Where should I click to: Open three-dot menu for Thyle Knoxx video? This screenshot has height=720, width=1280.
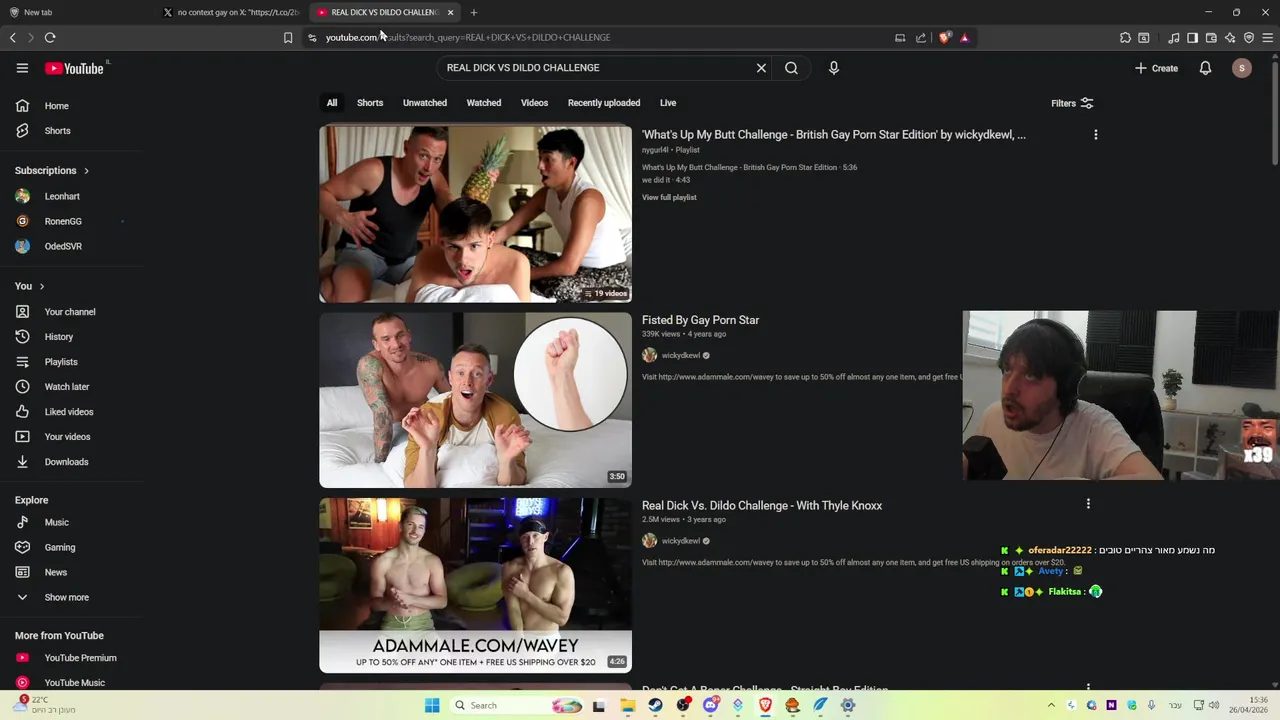click(x=1088, y=504)
